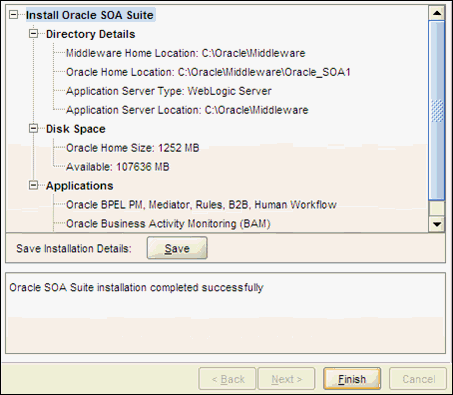453x395 pixels.
Task: Click the installation completed successfully message
Action: 136,288
